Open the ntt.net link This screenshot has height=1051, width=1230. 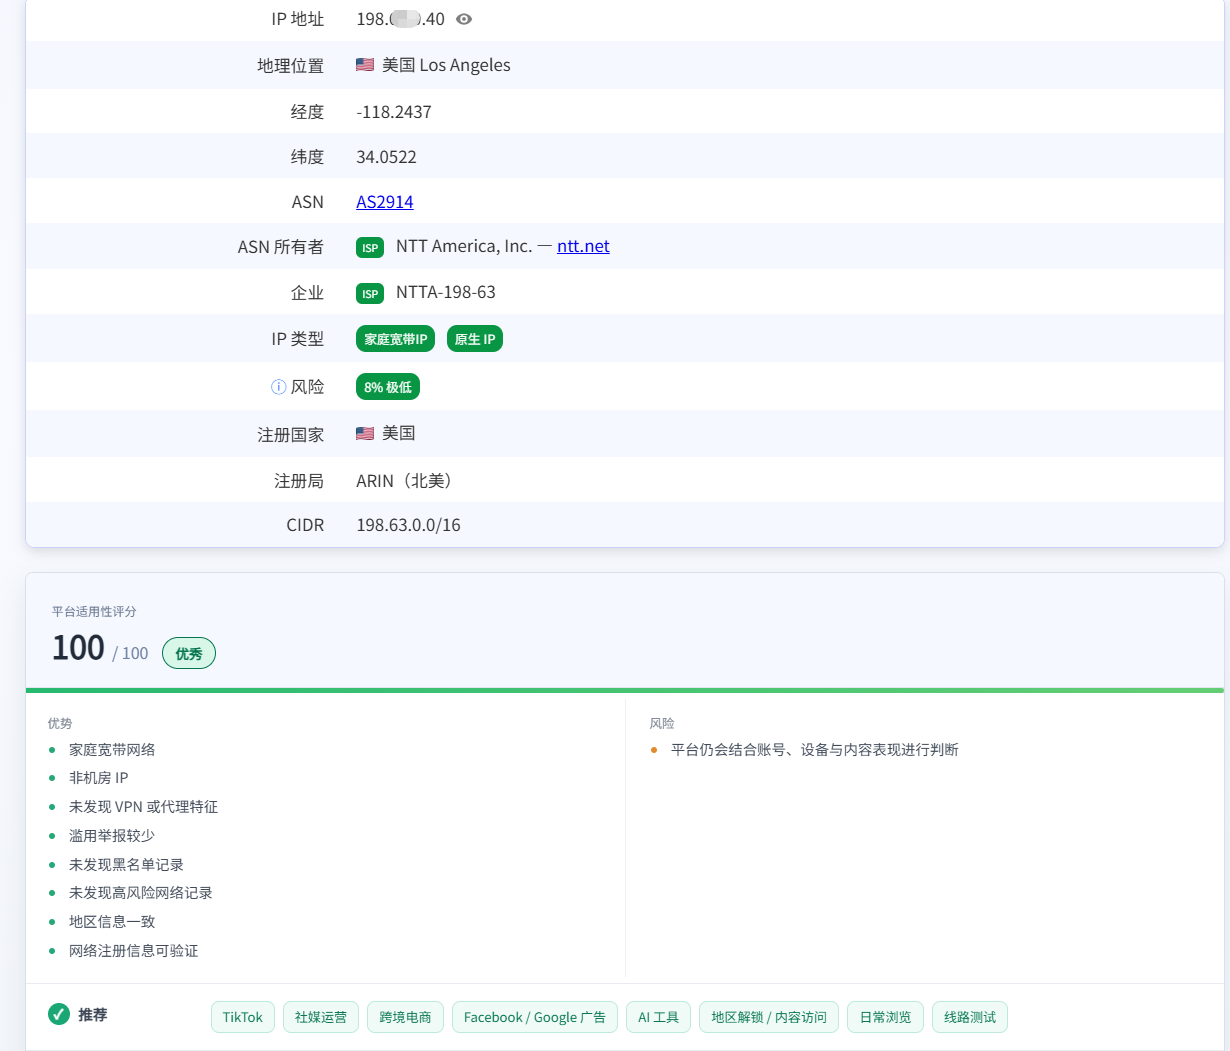[x=583, y=246]
